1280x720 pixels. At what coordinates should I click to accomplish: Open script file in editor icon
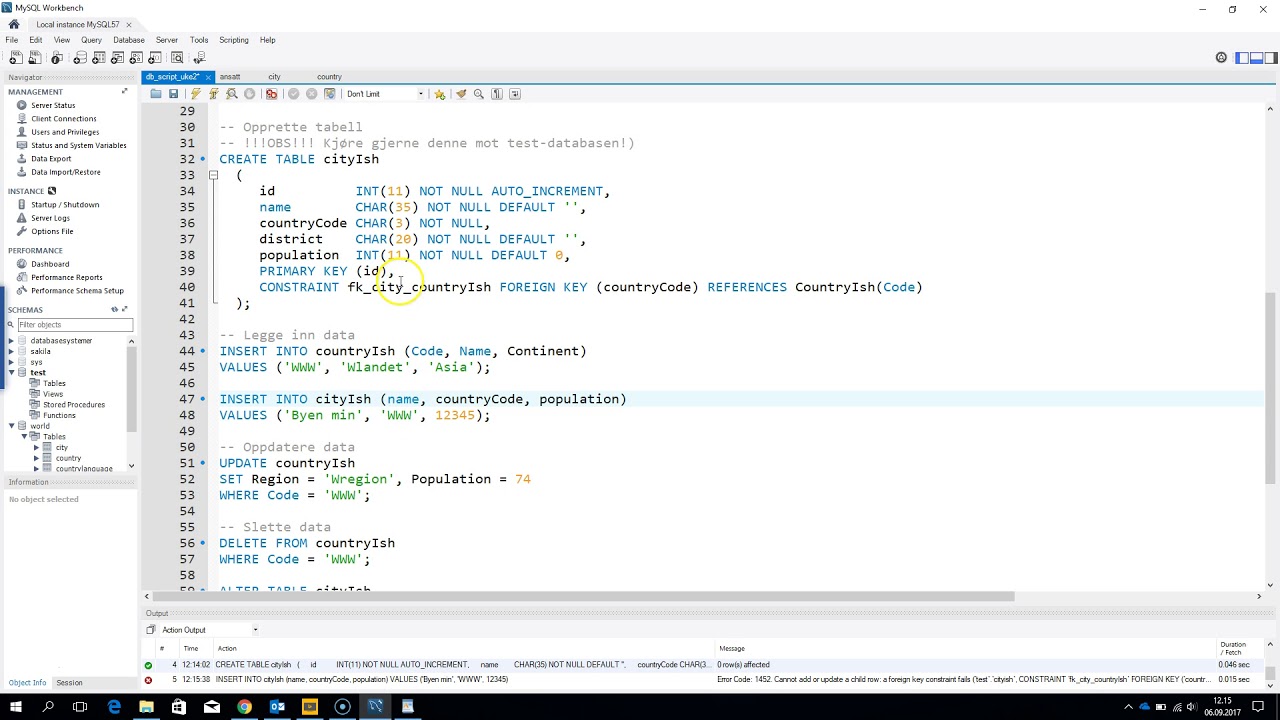(x=156, y=94)
